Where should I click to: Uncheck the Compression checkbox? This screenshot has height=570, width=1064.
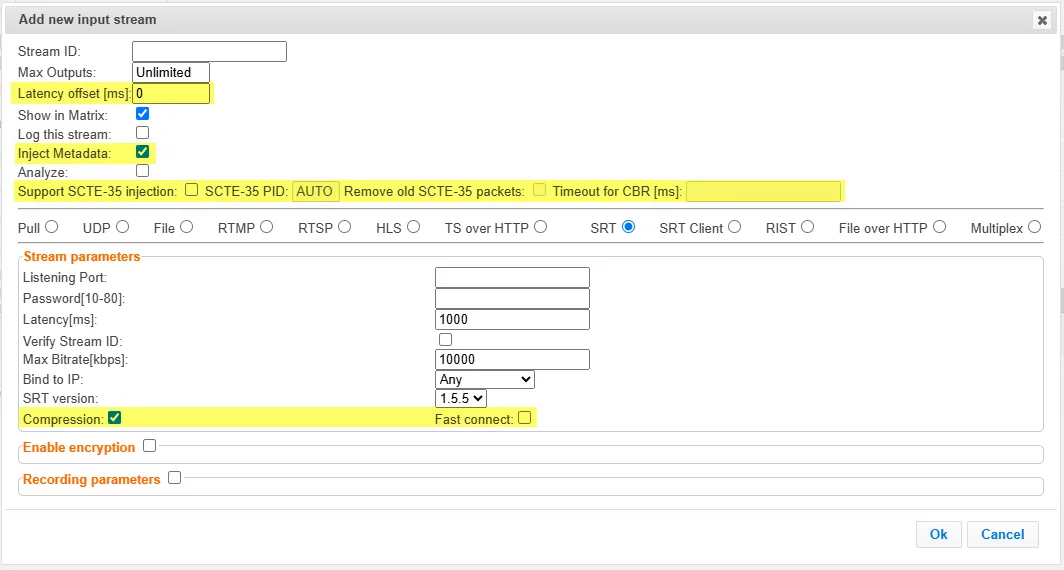[x=115, y=417]
